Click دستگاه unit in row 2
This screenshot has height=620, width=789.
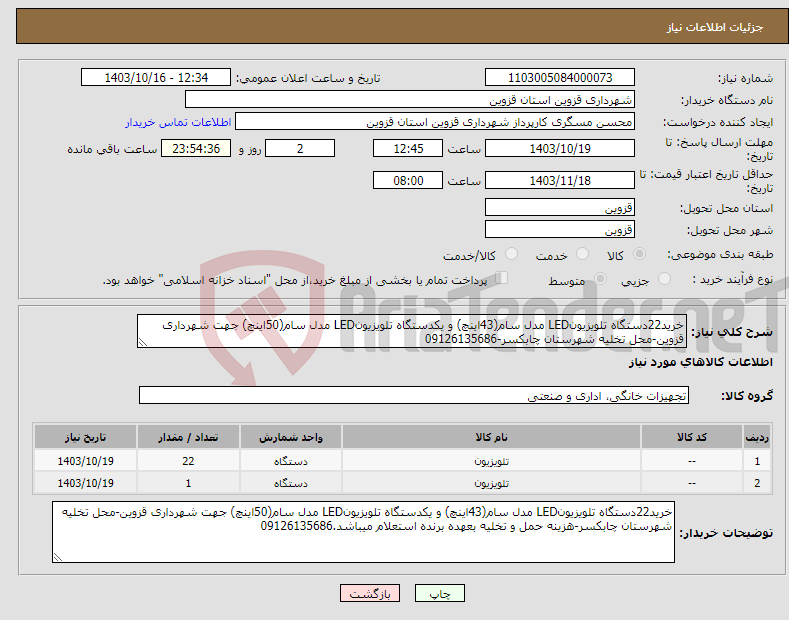291,483
